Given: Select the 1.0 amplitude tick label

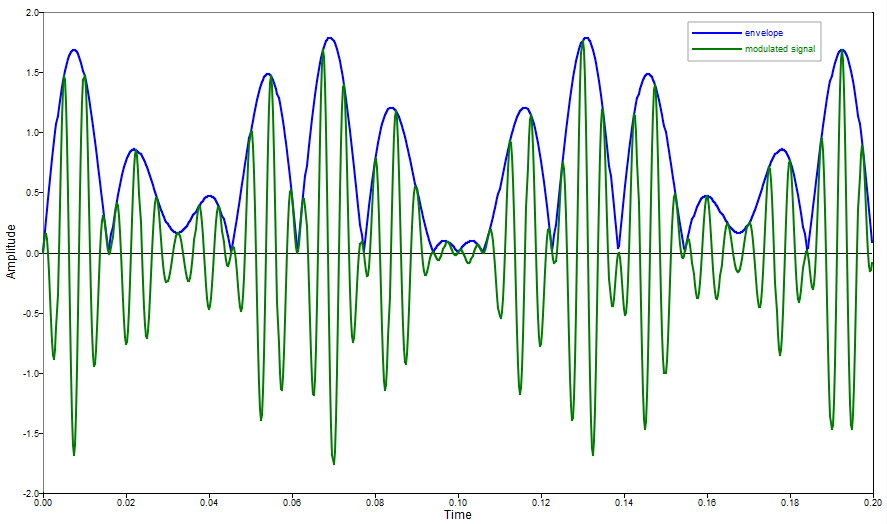Looking at the screenshot, I should pyautogui.click(x=29, y=133).
